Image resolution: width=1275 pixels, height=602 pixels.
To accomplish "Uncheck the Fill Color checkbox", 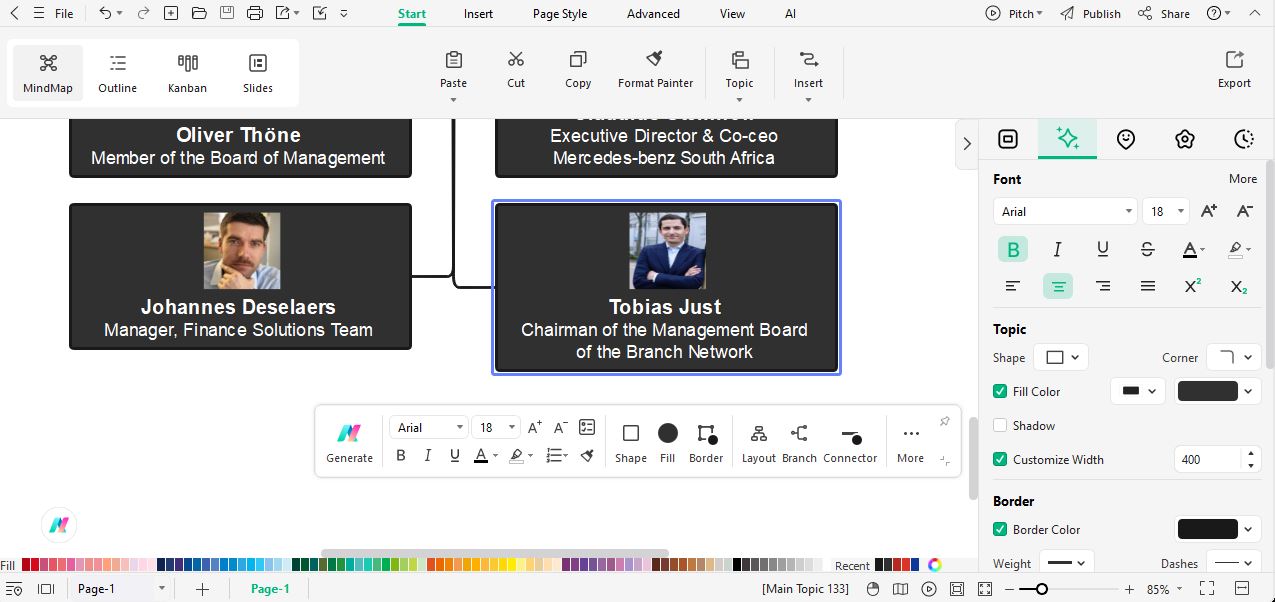I will click(1000, 391).
